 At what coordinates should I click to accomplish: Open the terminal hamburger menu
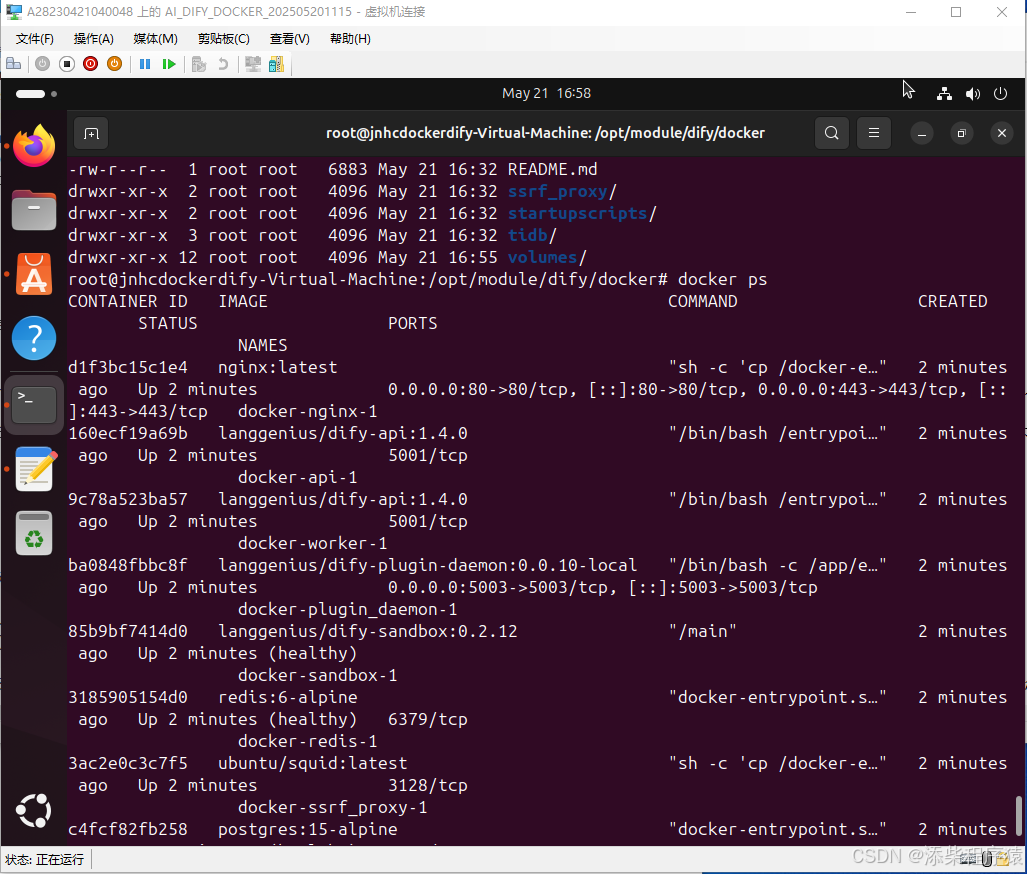pos(874,133)
